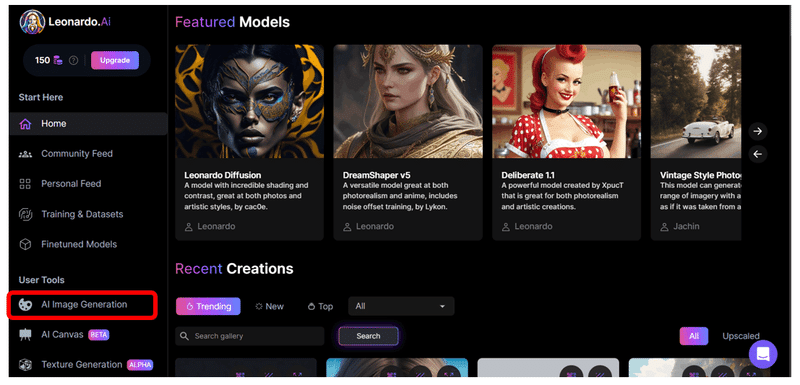Select the Top tab
Viewport: 800px width, 385px height.
pos(320,306)
